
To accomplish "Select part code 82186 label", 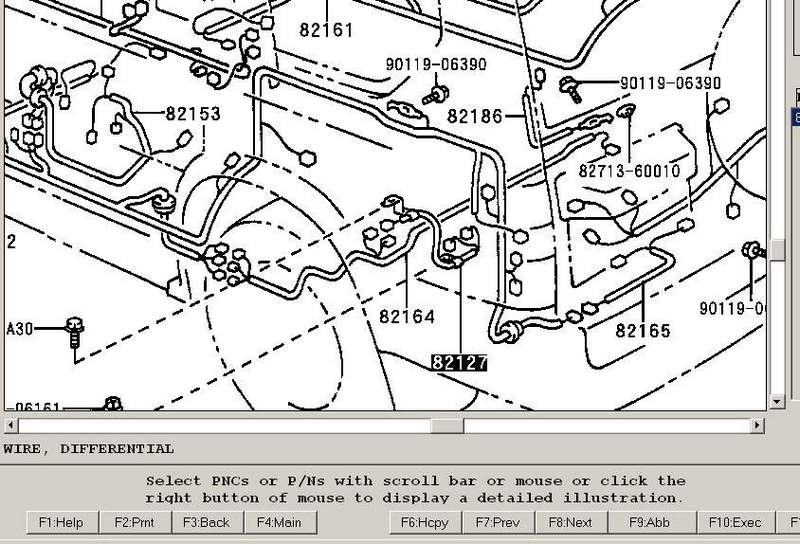I will [475, 117].
